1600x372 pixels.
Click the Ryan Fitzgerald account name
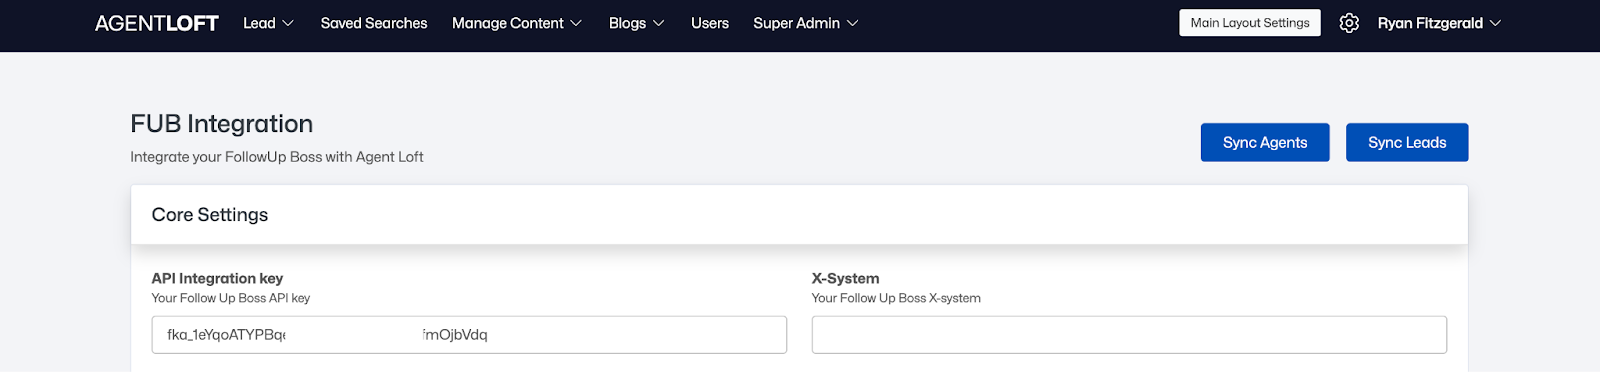[x=1430, y=23]
